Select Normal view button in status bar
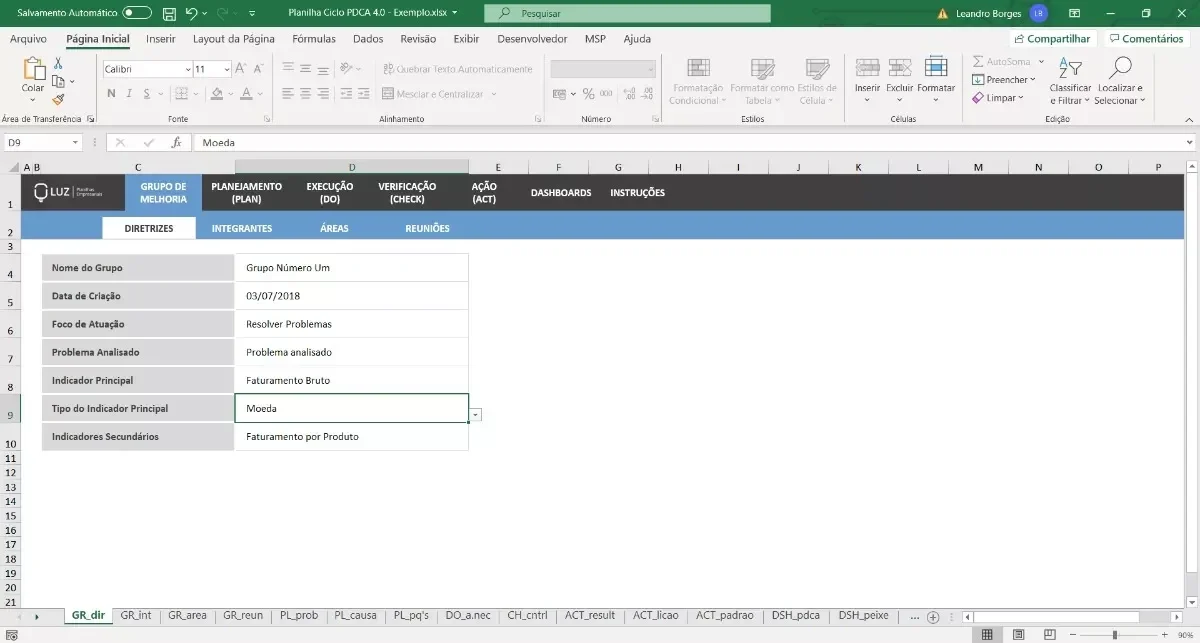The image size is (1200, 643). pyautogui.click(x=987, y=635)
